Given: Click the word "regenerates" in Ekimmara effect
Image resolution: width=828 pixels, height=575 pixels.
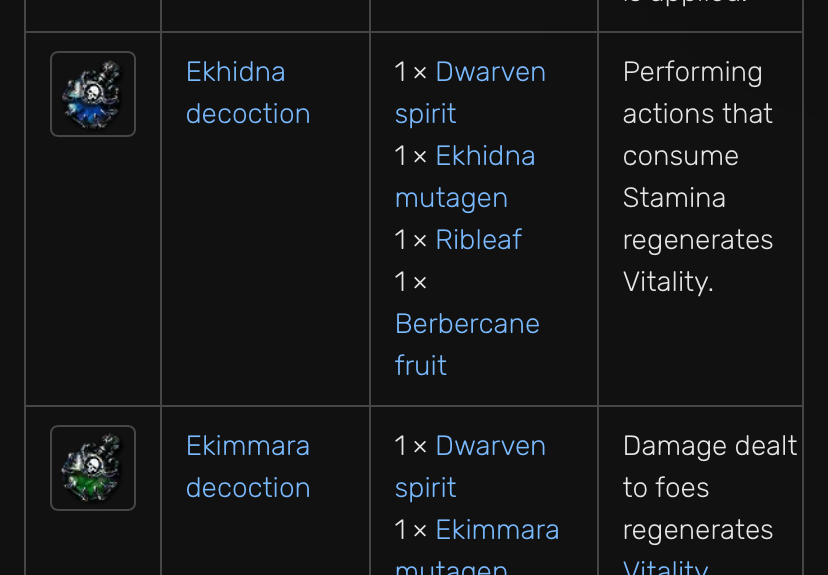Looking at the screenshot, I should pyautogui.click(x=697, y=530).
